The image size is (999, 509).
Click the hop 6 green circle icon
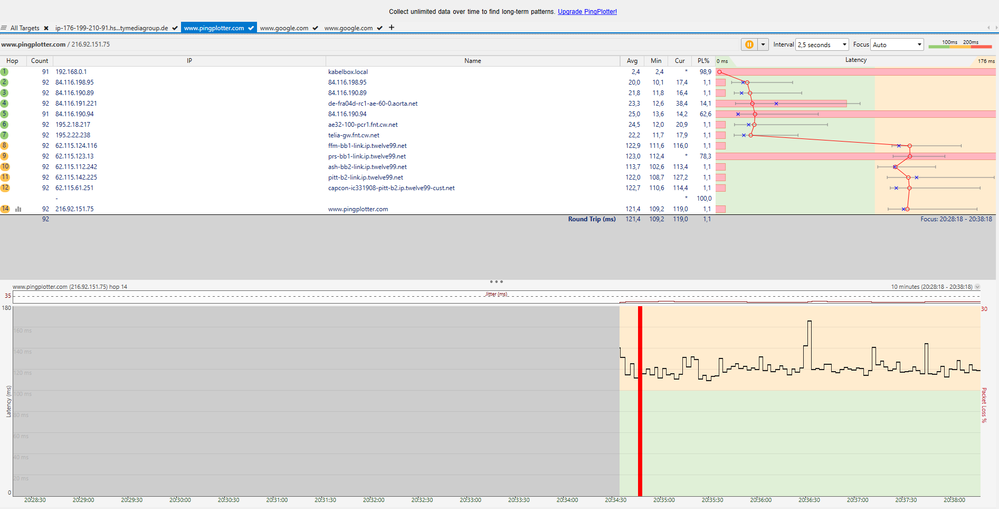click(x=4, y=124)
